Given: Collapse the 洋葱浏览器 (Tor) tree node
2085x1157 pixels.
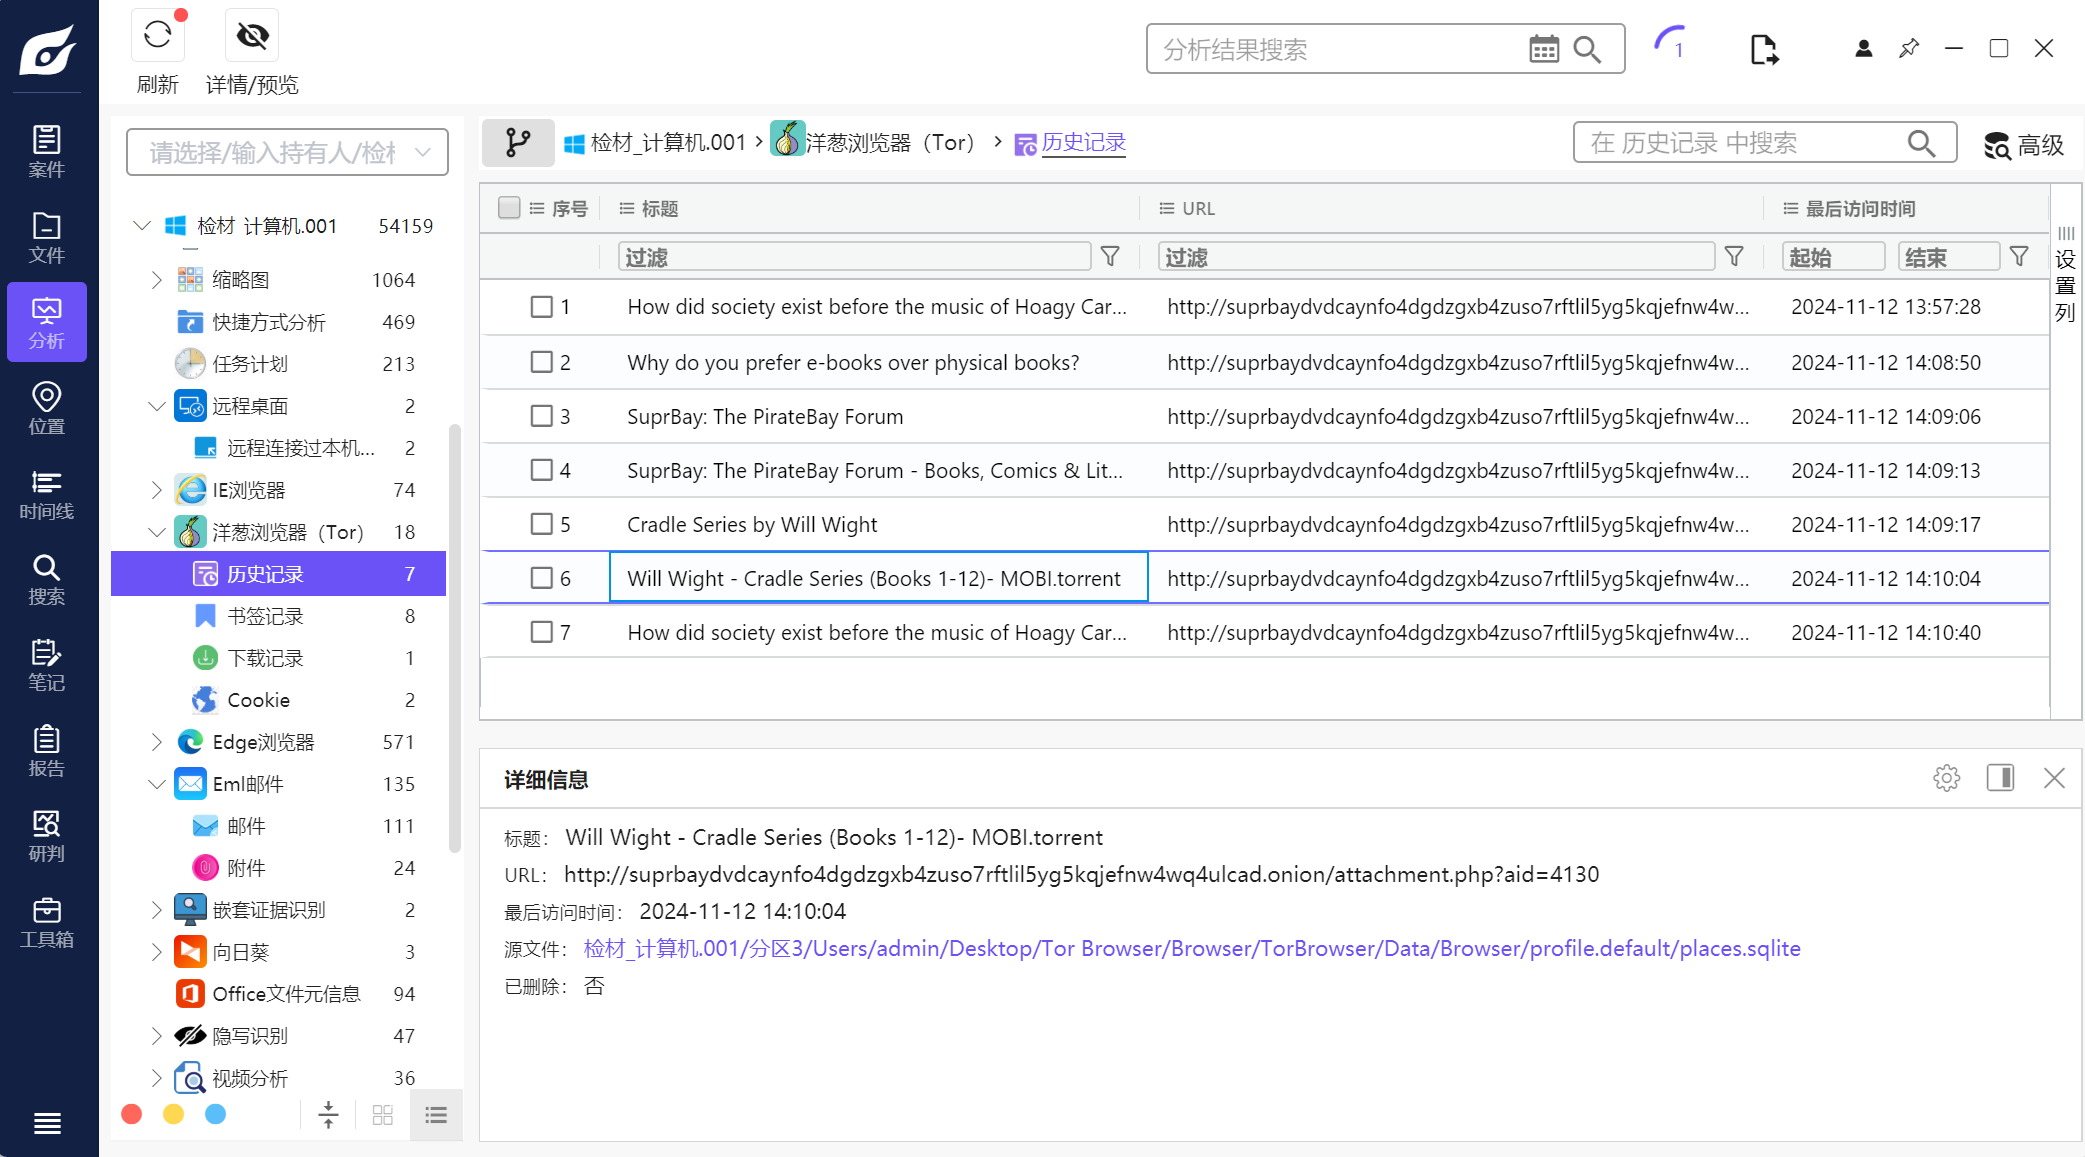Looking at the screenshot, I should [156, 532].
